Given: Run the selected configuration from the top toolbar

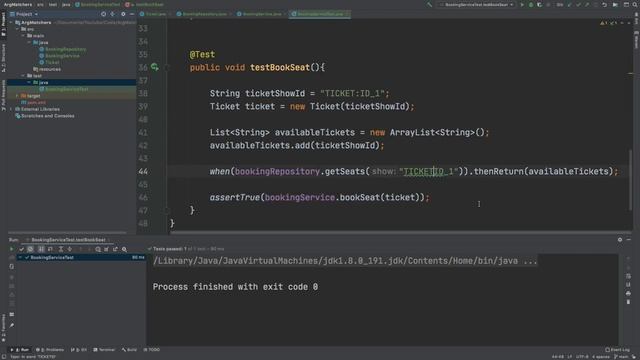Looking at the screenshot, I should pyautogui.click(x=522, y=4).
